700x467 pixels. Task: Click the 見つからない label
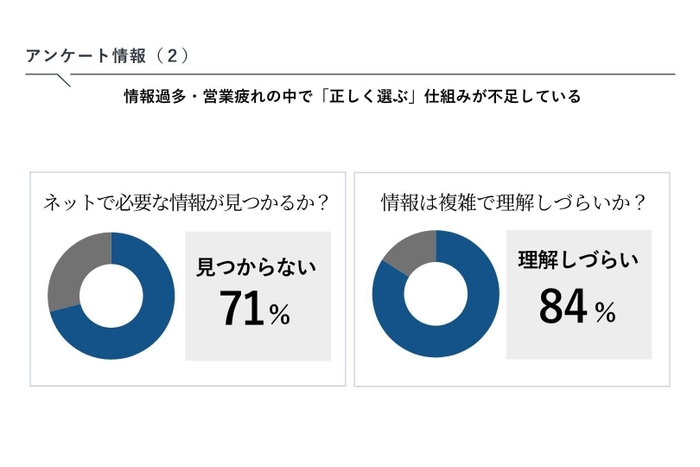point(256,266)
